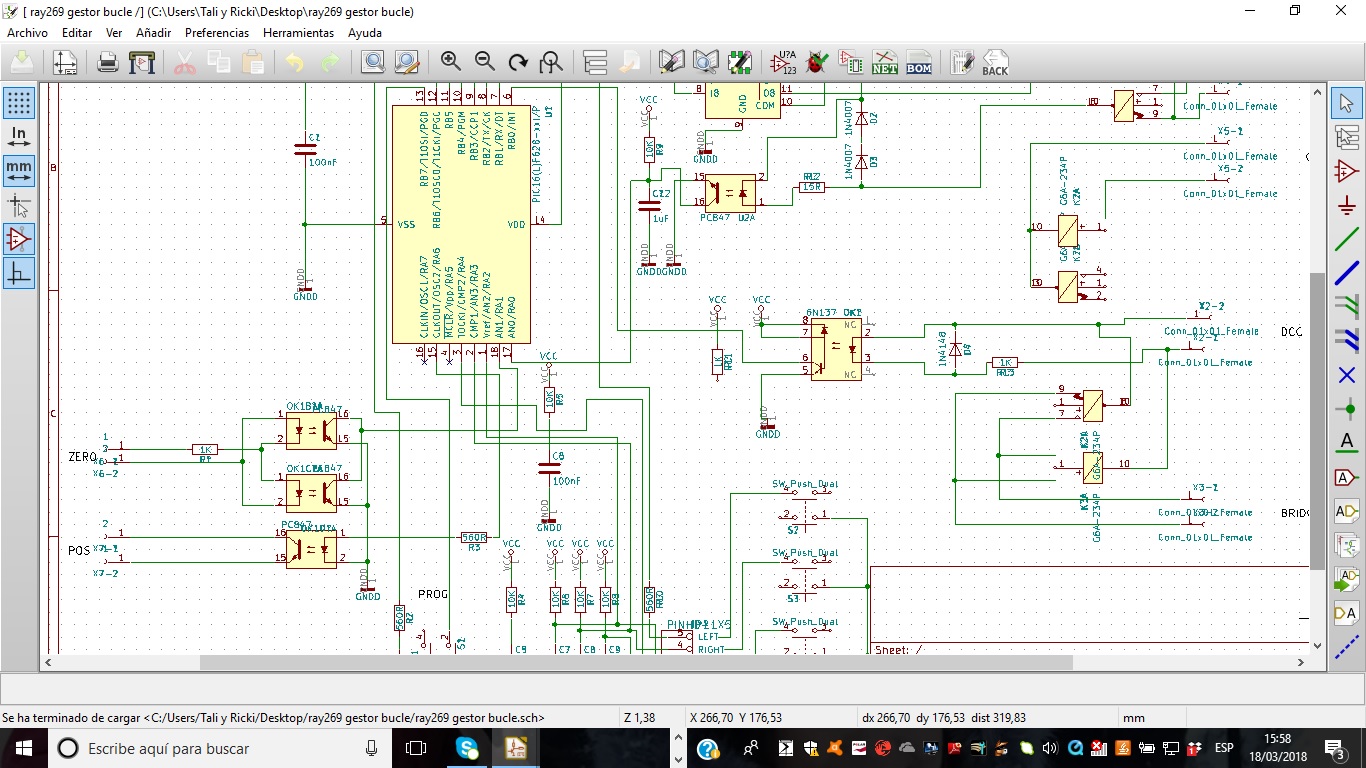Toggle horizontal/vertical wire constraint

[x=19, y=273]
